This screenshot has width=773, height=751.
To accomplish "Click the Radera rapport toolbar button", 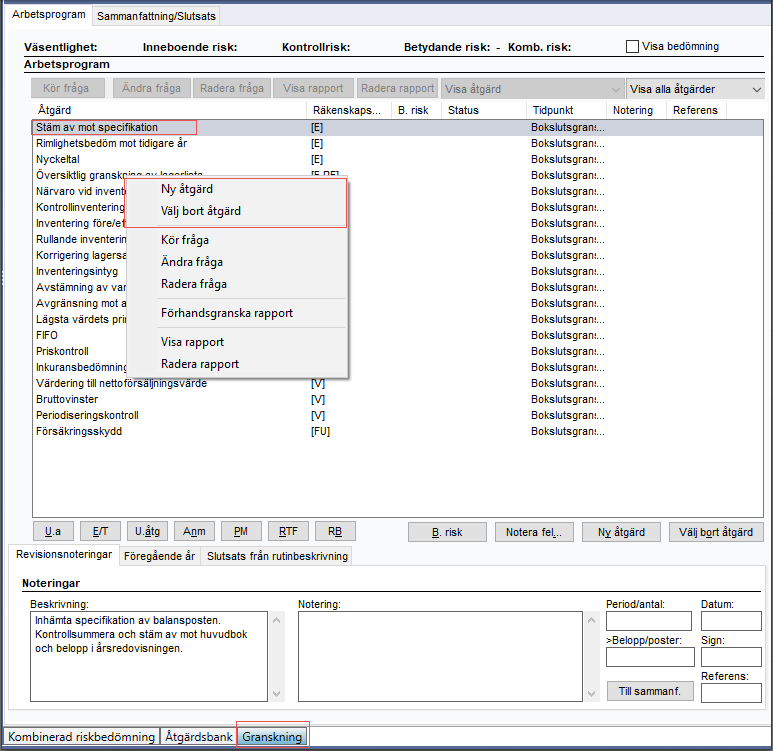I will [x=397, y=88].
